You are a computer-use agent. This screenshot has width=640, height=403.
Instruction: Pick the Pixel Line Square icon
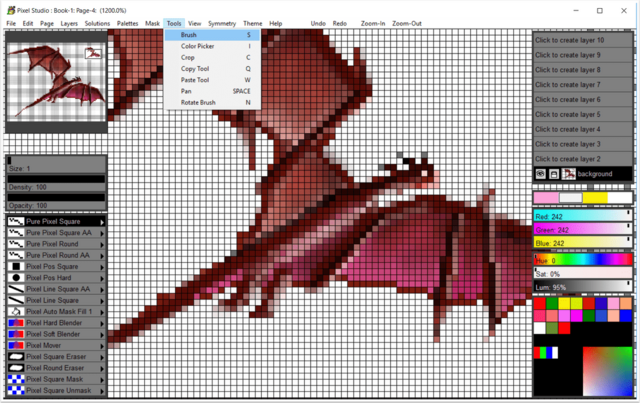16,301
